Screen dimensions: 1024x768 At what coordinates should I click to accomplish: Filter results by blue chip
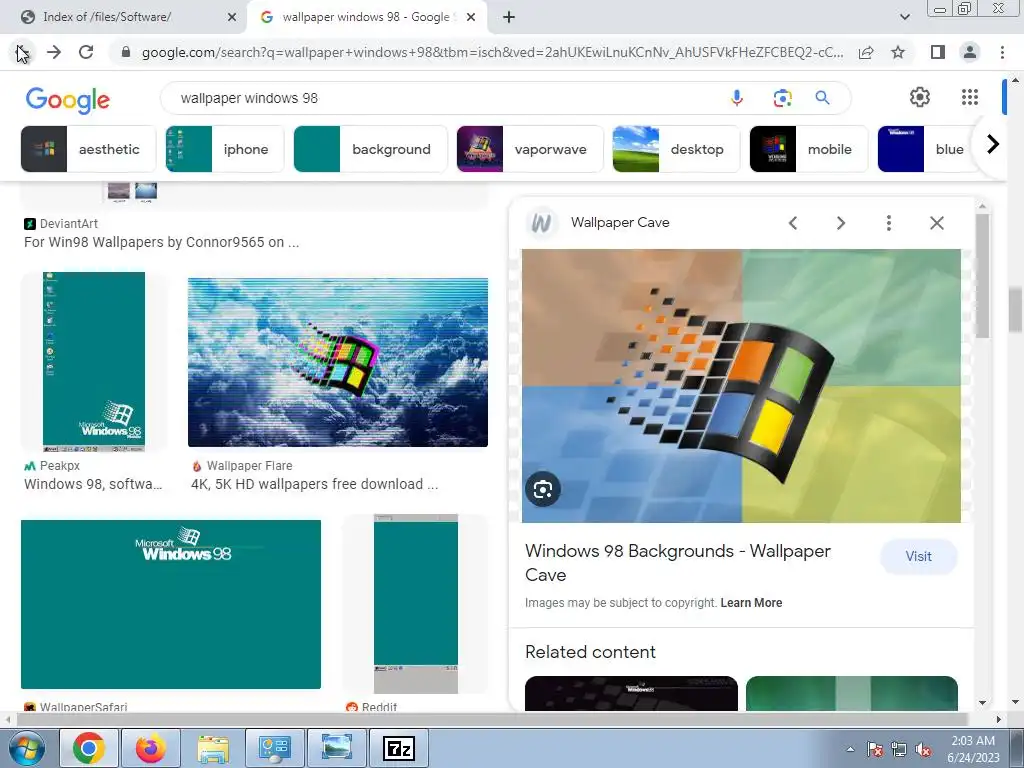pyautogui.click(x=925, y=149)
